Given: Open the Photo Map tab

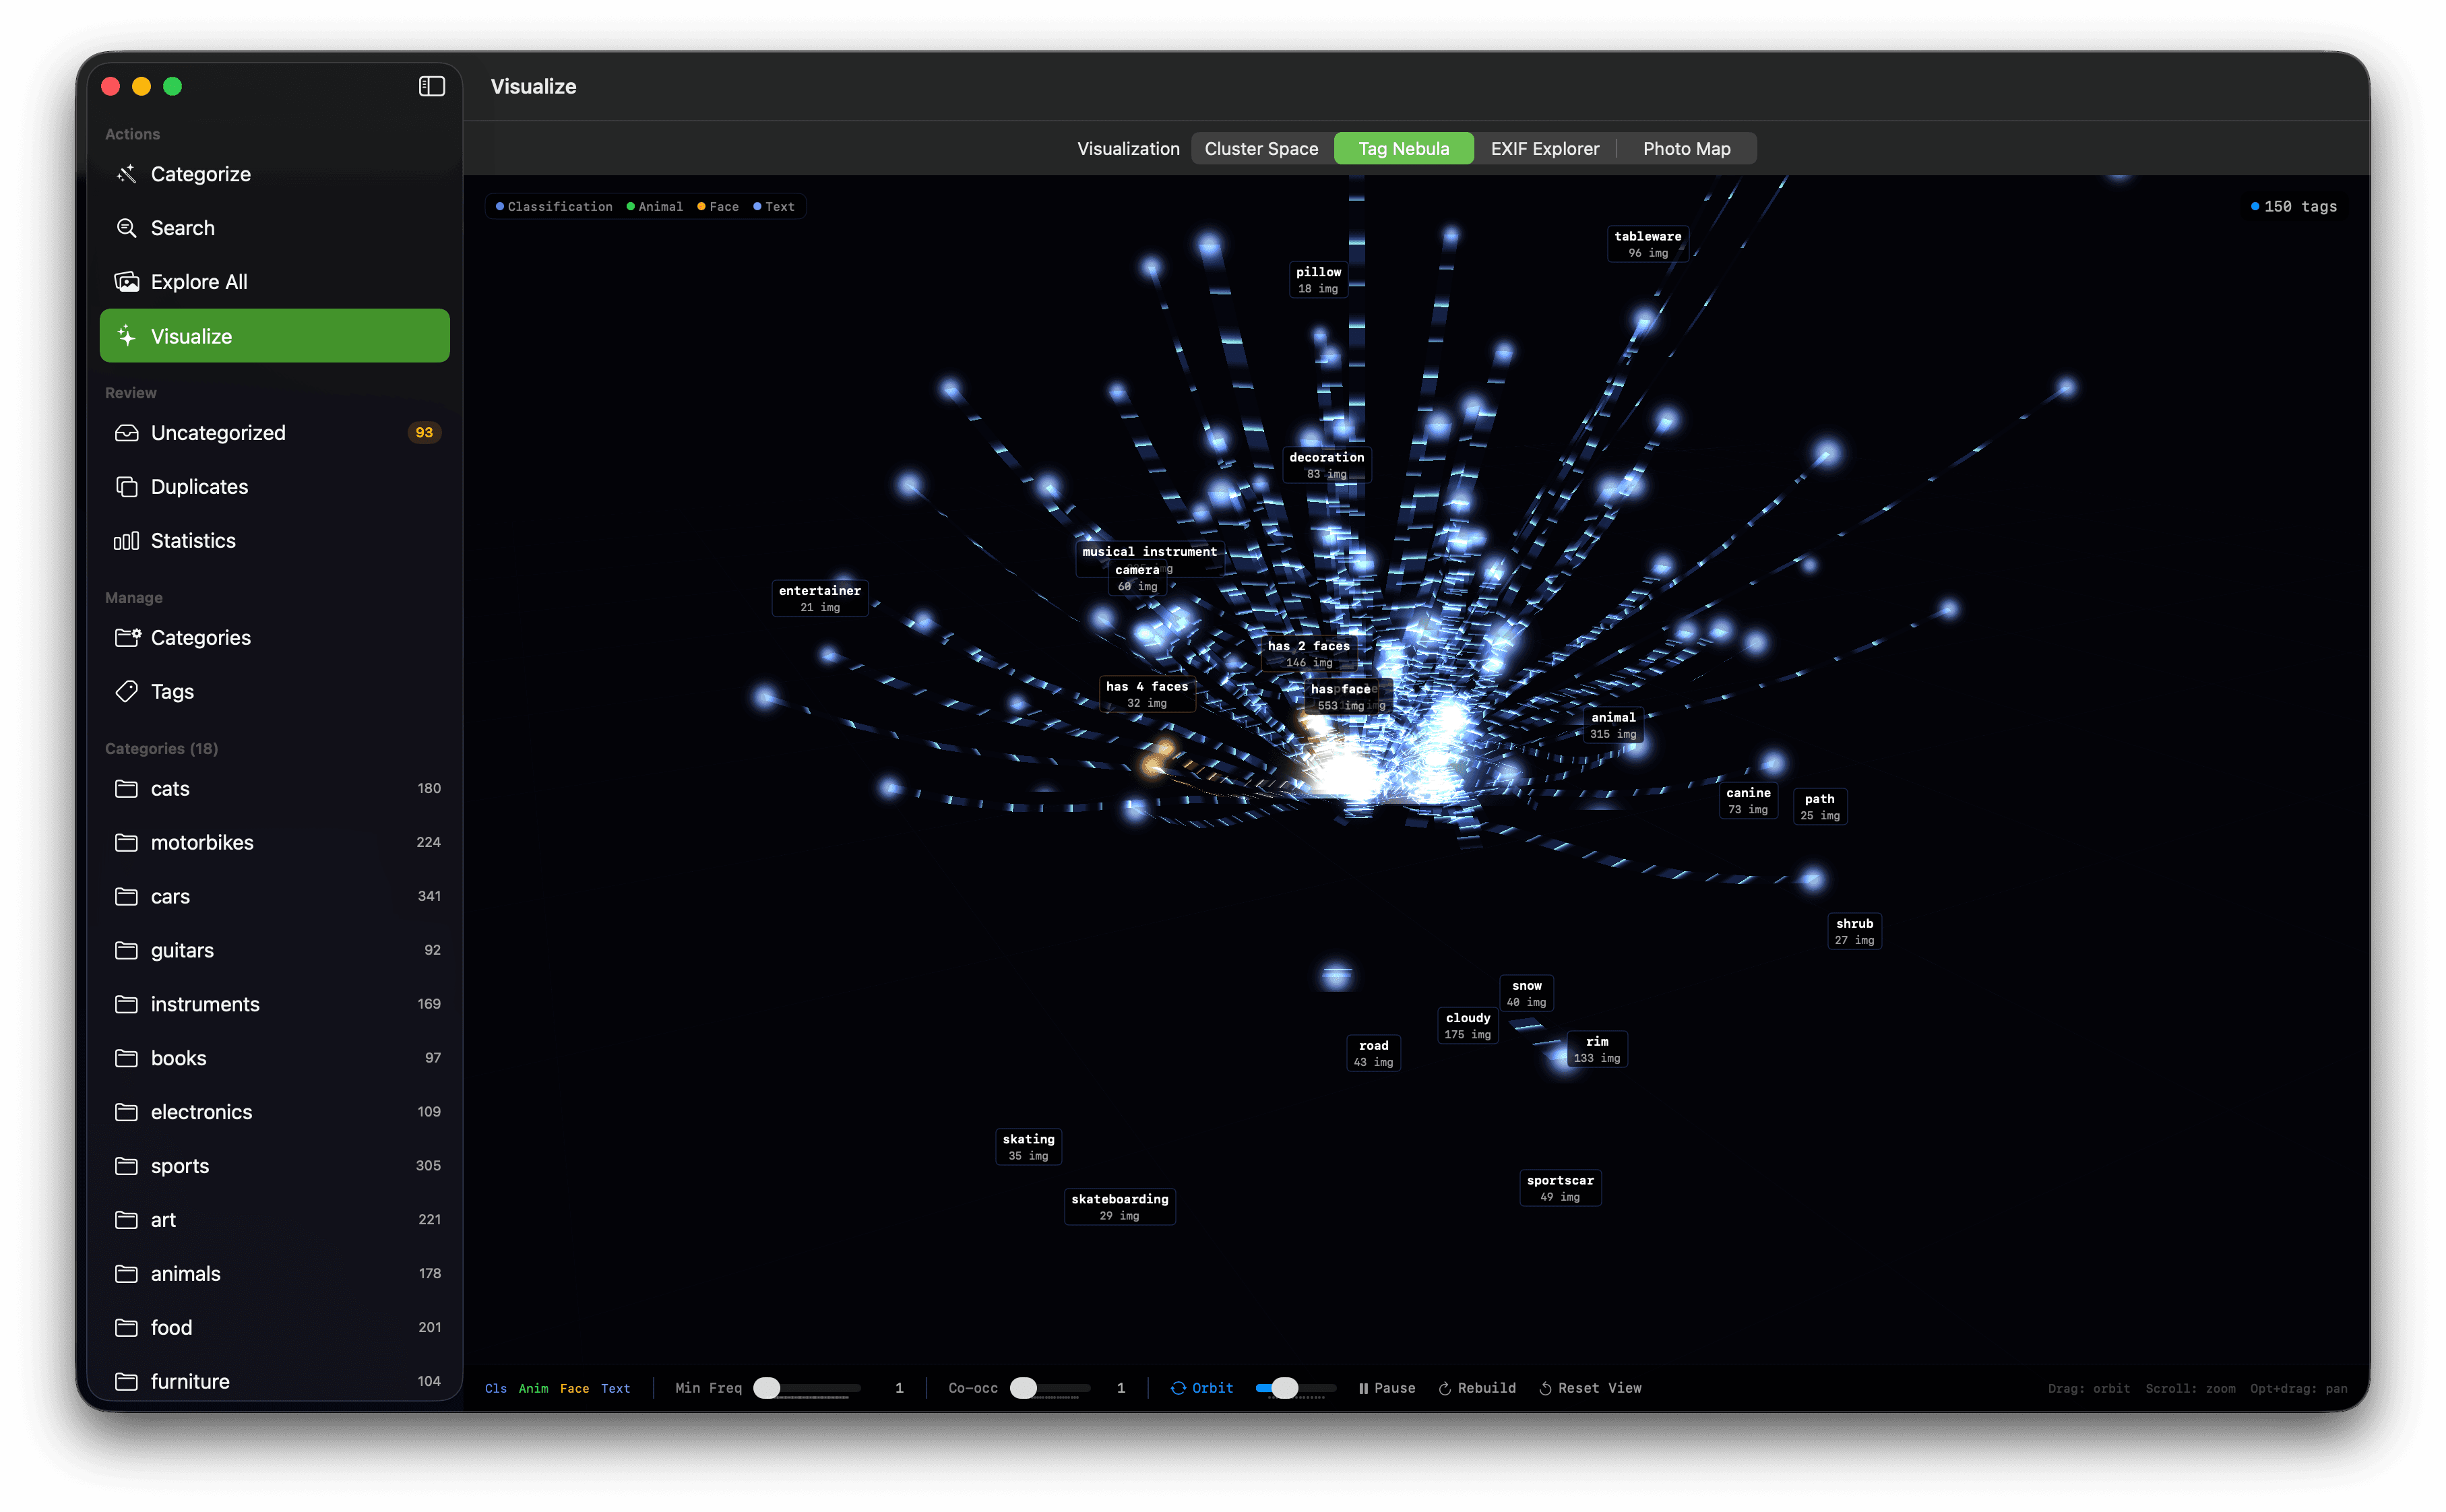Looking at the screenshot, I should 1686,148.
